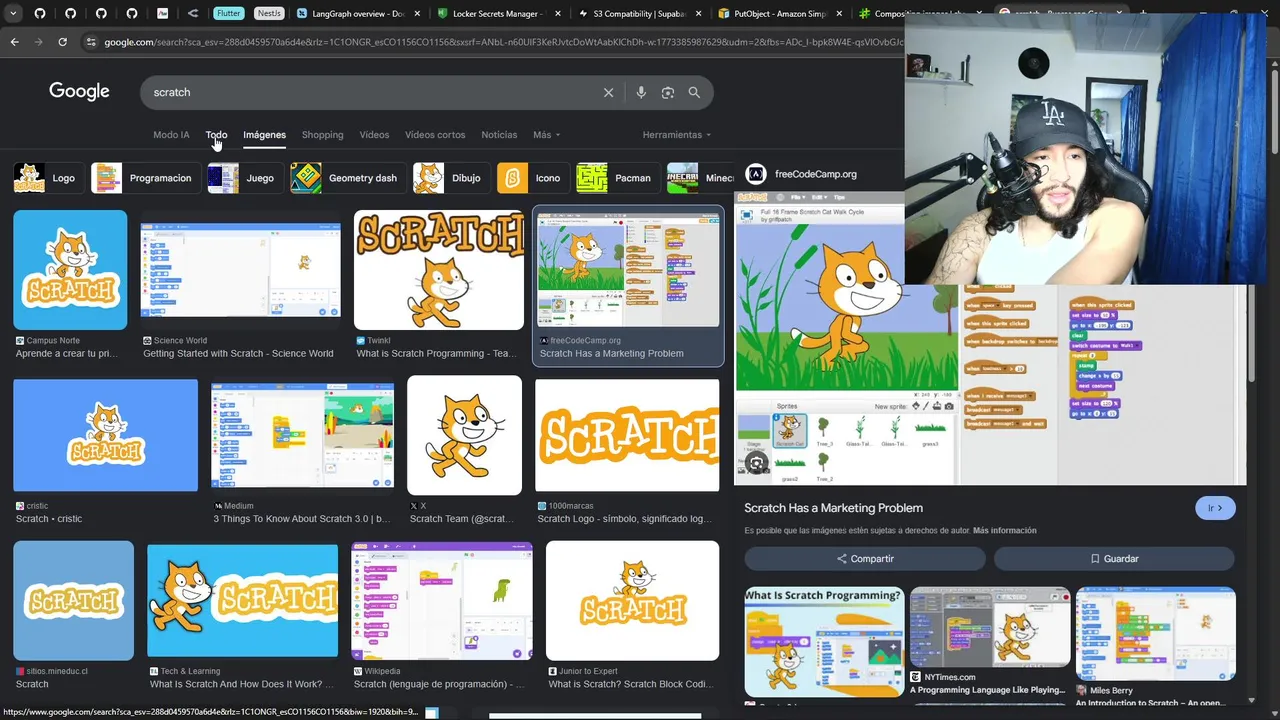This screenshot has height=720, width=1280.
Task: Open Tech & Learning Scratch thumbnail
Action: pyautogui.click(x=242, y=600)
